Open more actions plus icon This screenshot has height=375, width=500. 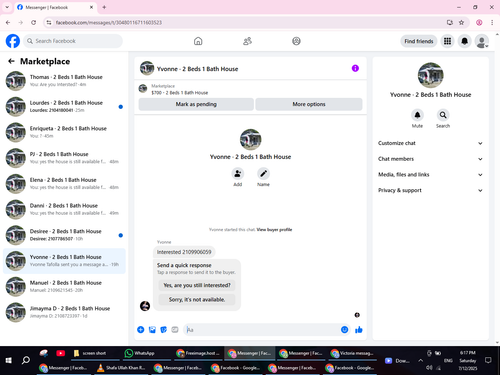(141, 330)
